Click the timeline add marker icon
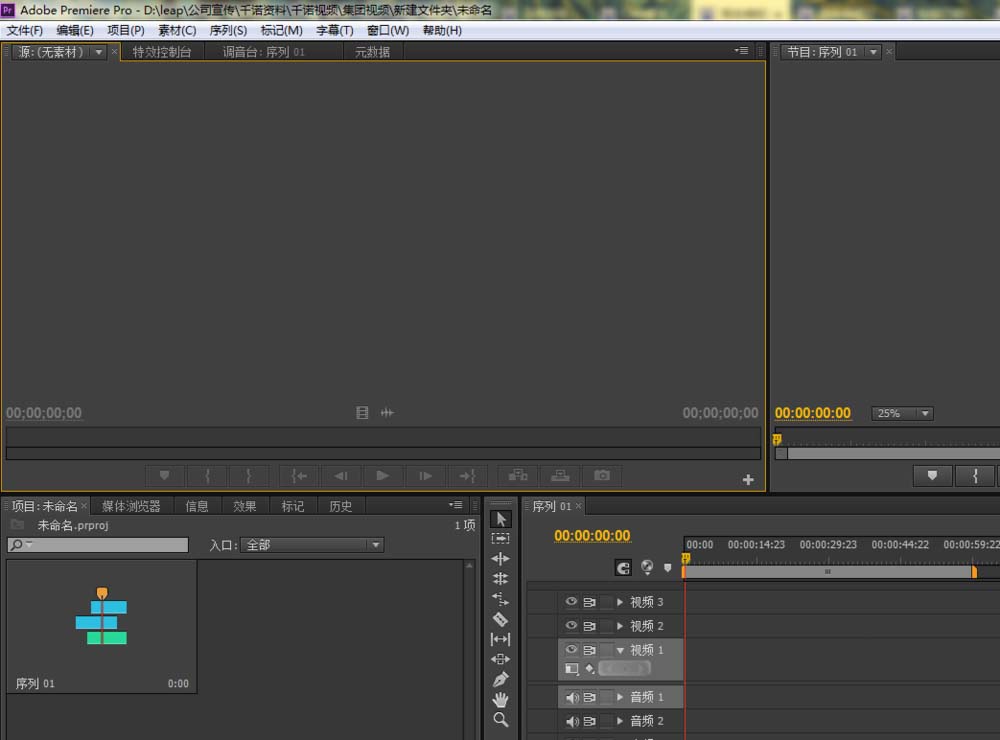 [668, 568]
